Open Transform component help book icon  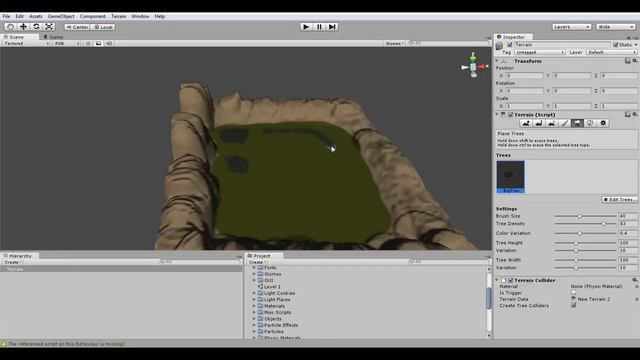click(x=628, y=61)
